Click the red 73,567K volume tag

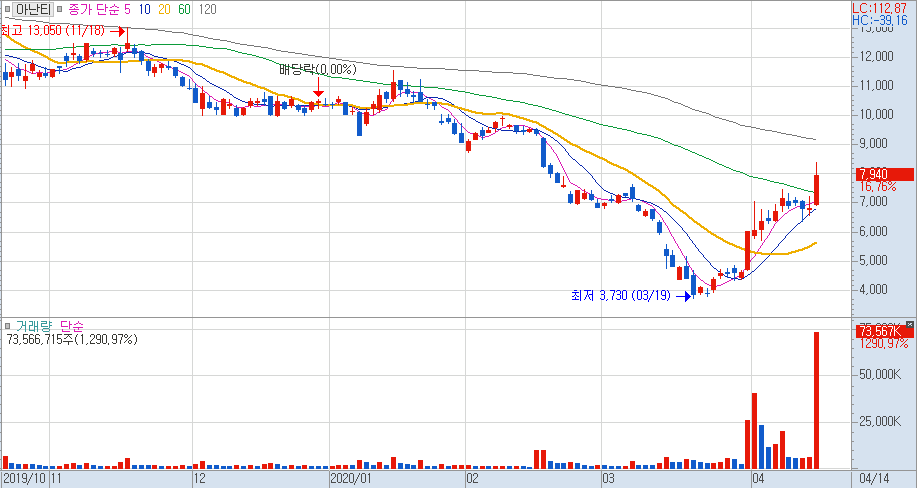[x=885, y=331]
